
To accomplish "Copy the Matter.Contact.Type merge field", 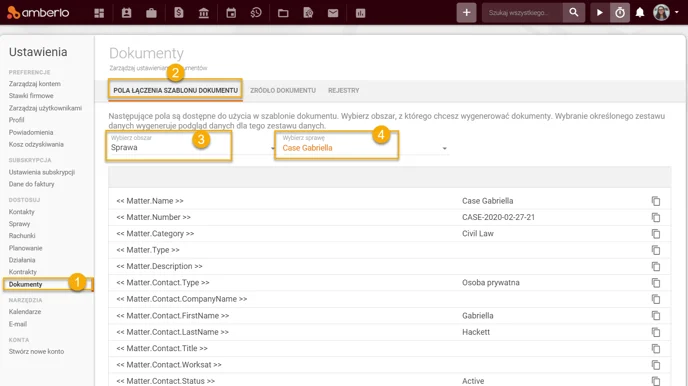I will 656,283.
